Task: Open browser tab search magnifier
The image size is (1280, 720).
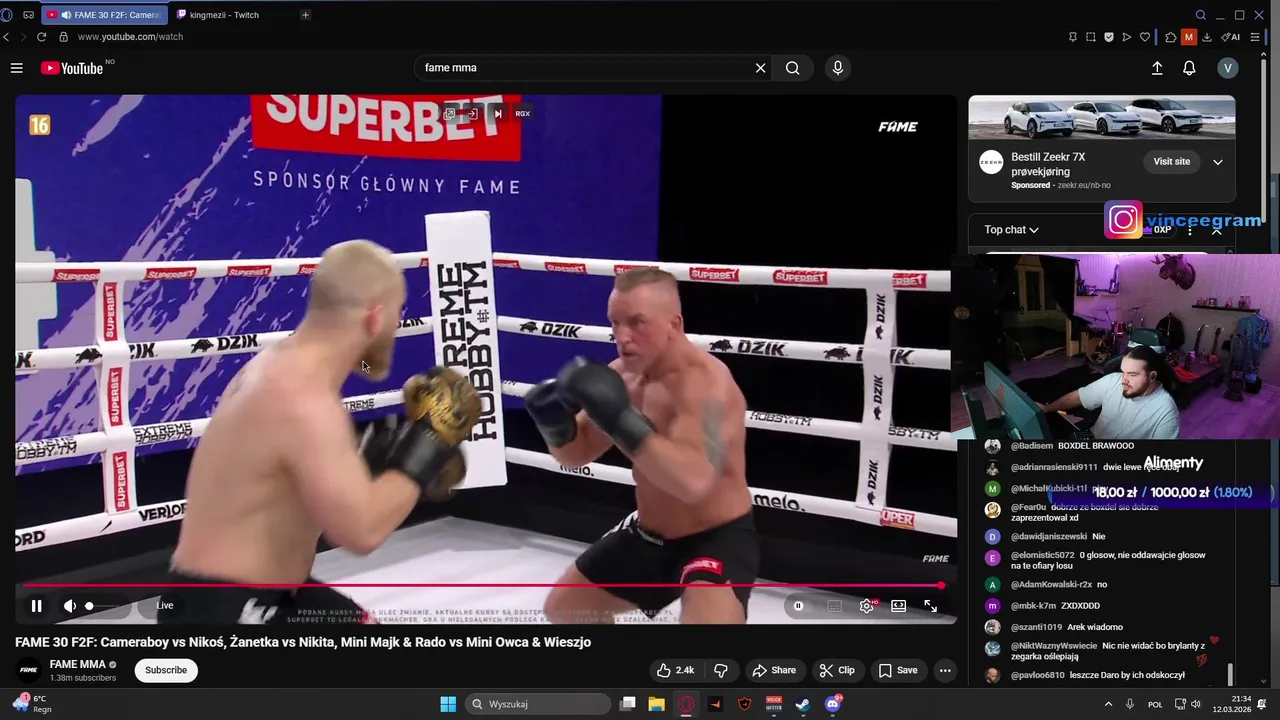Action: (x=1201, y=15)
